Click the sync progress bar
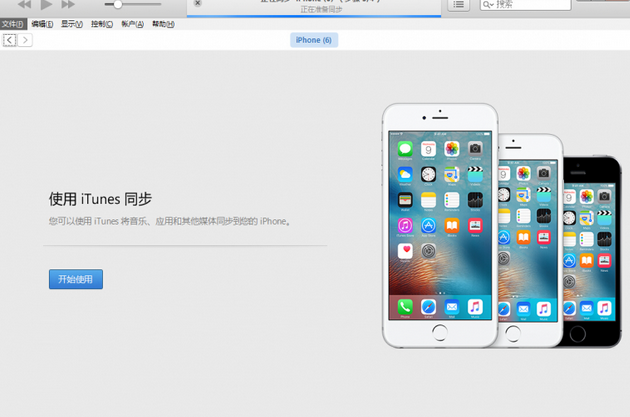The width and height of the screenshot is (630, 417). click(x=314, y=16)
